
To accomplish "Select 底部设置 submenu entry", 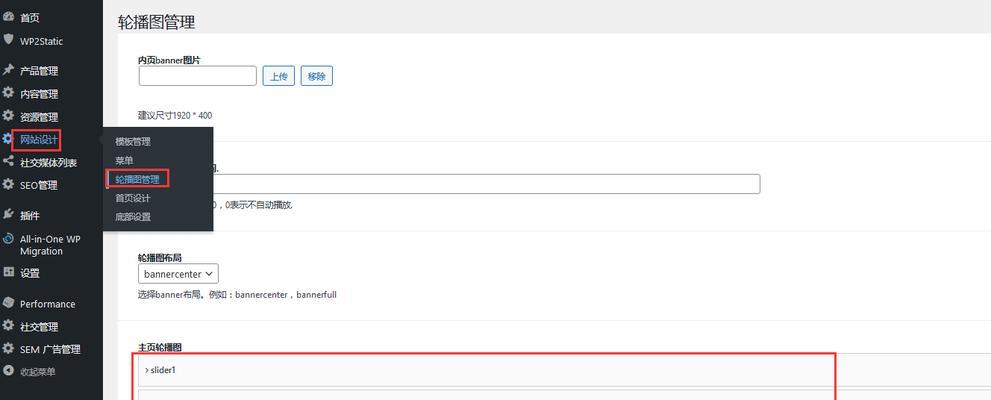I will pos(133,217).
